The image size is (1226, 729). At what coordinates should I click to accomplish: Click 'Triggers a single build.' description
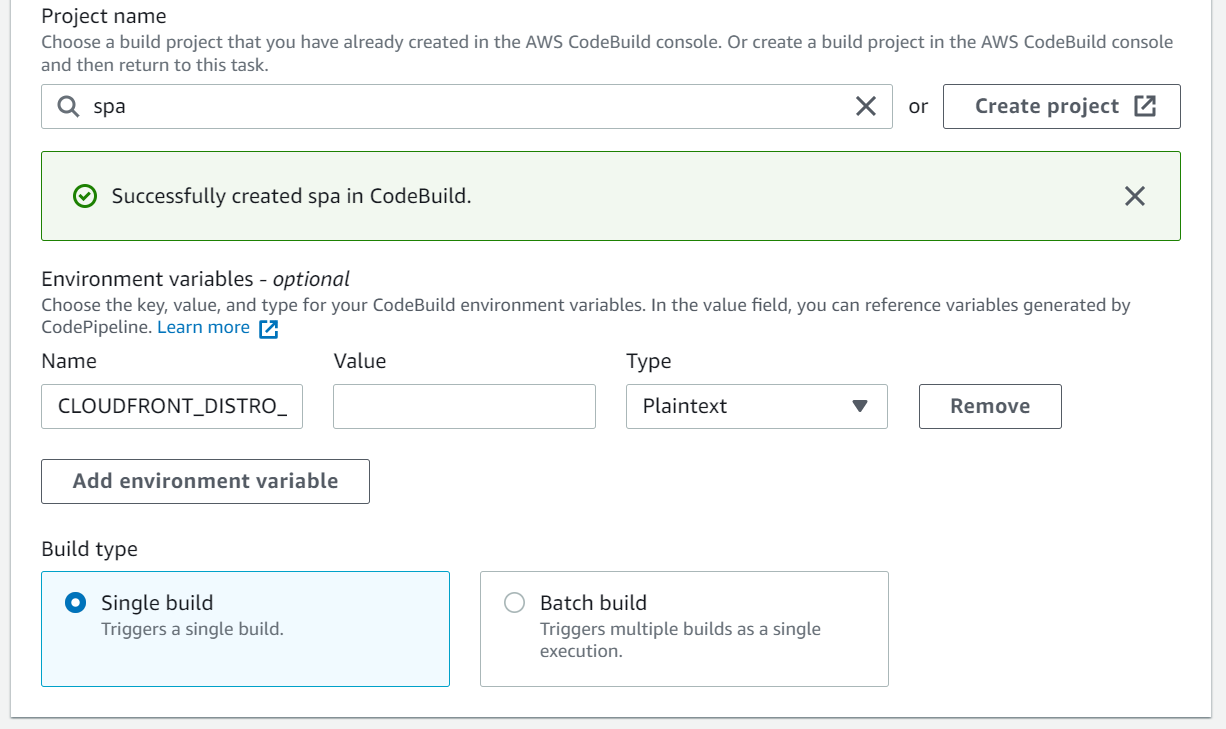[192, 630]
